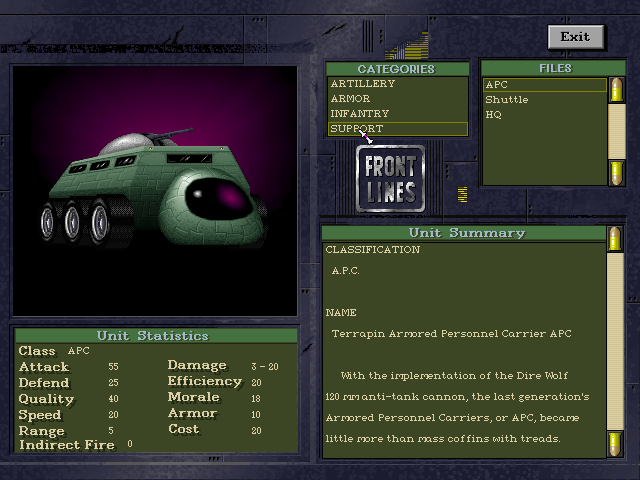
Task: Click Unit Summary bullet scroll-down arrow
Action: point(615,444)
